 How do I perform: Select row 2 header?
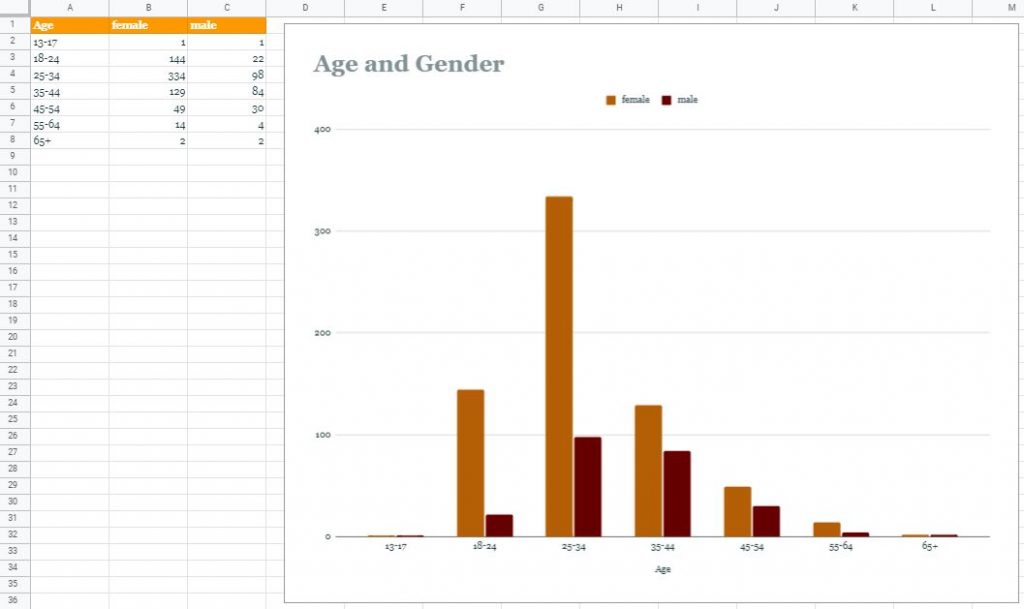click(x=15, y=41)
